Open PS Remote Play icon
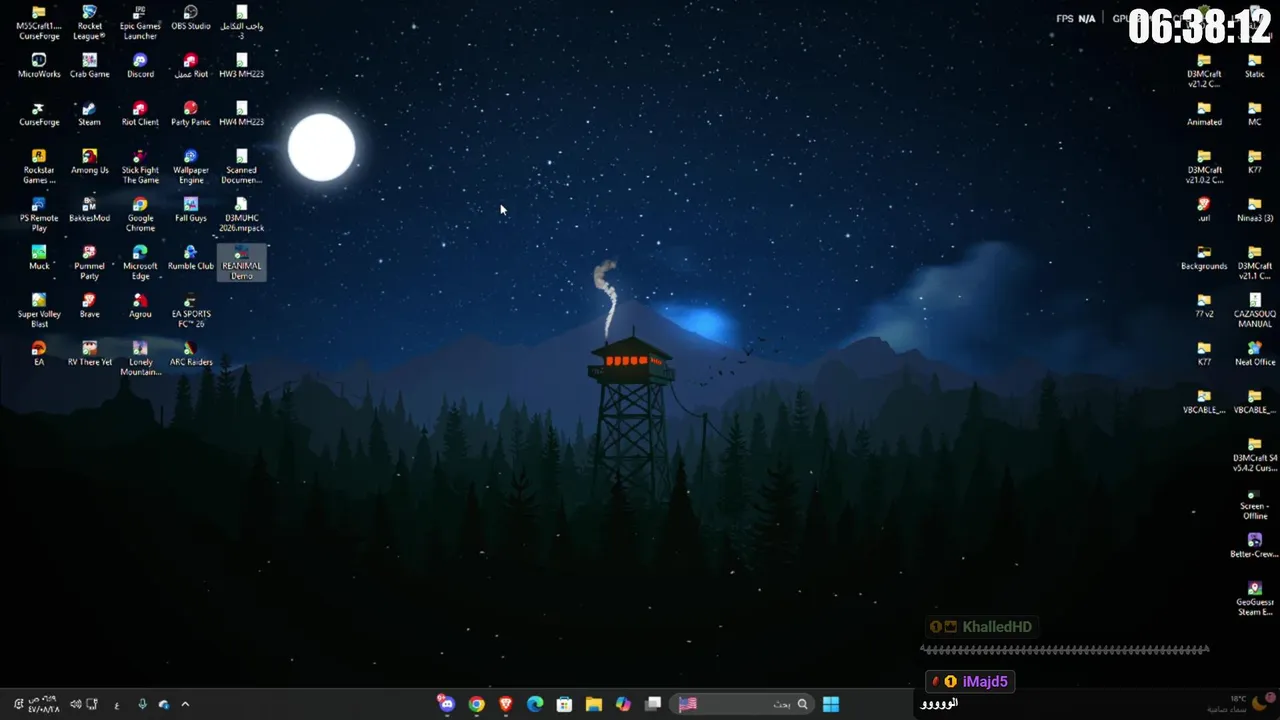 (x=39, y=214)
